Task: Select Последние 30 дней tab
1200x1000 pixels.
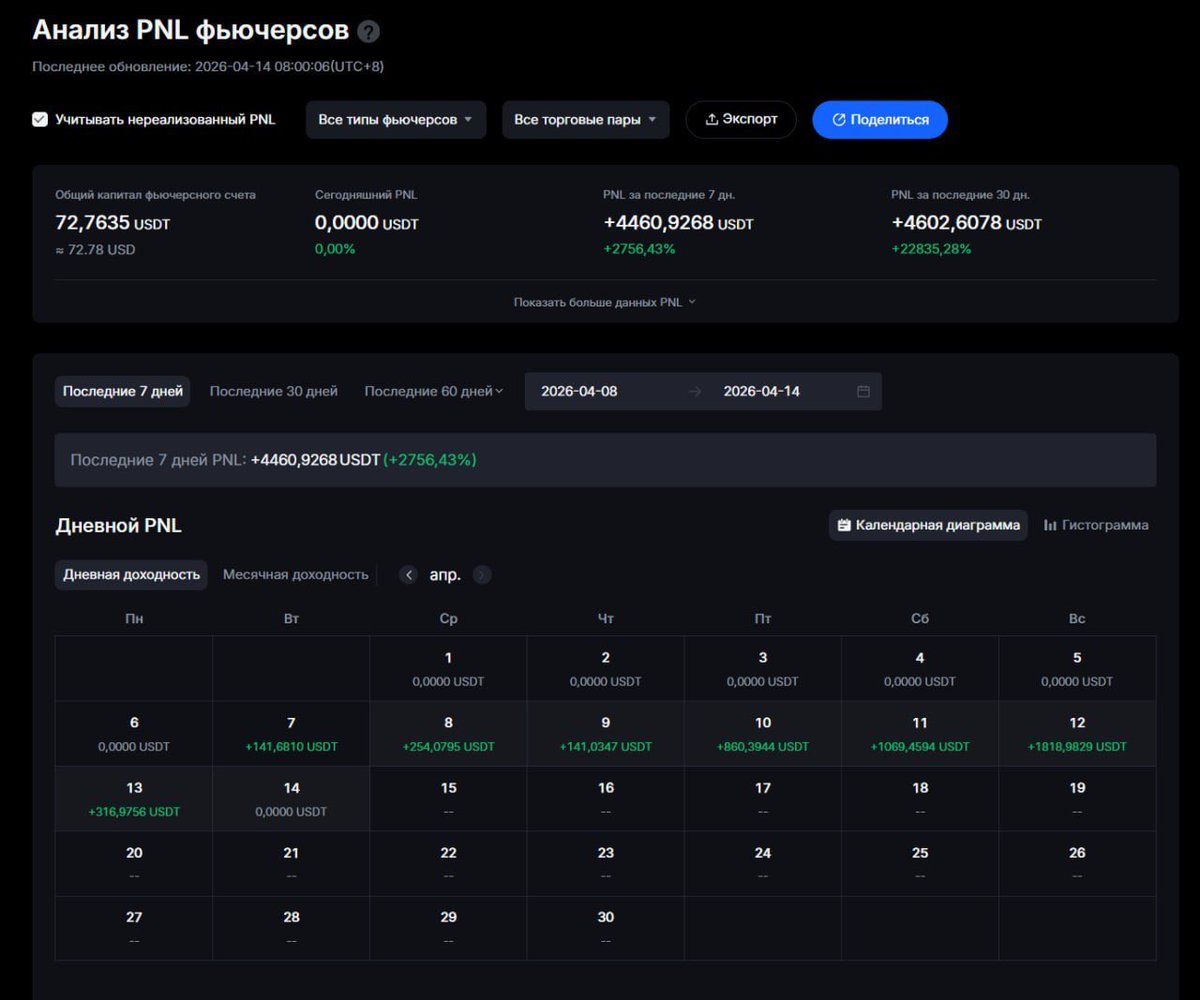Action: 274,392
